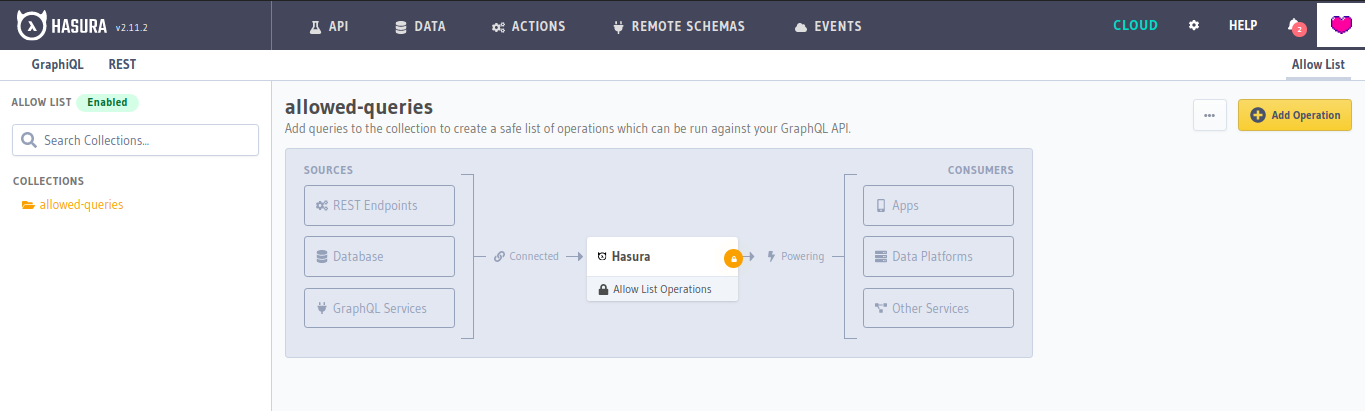Go to the Data section
Screen dimensions: 1365x411
420,26
